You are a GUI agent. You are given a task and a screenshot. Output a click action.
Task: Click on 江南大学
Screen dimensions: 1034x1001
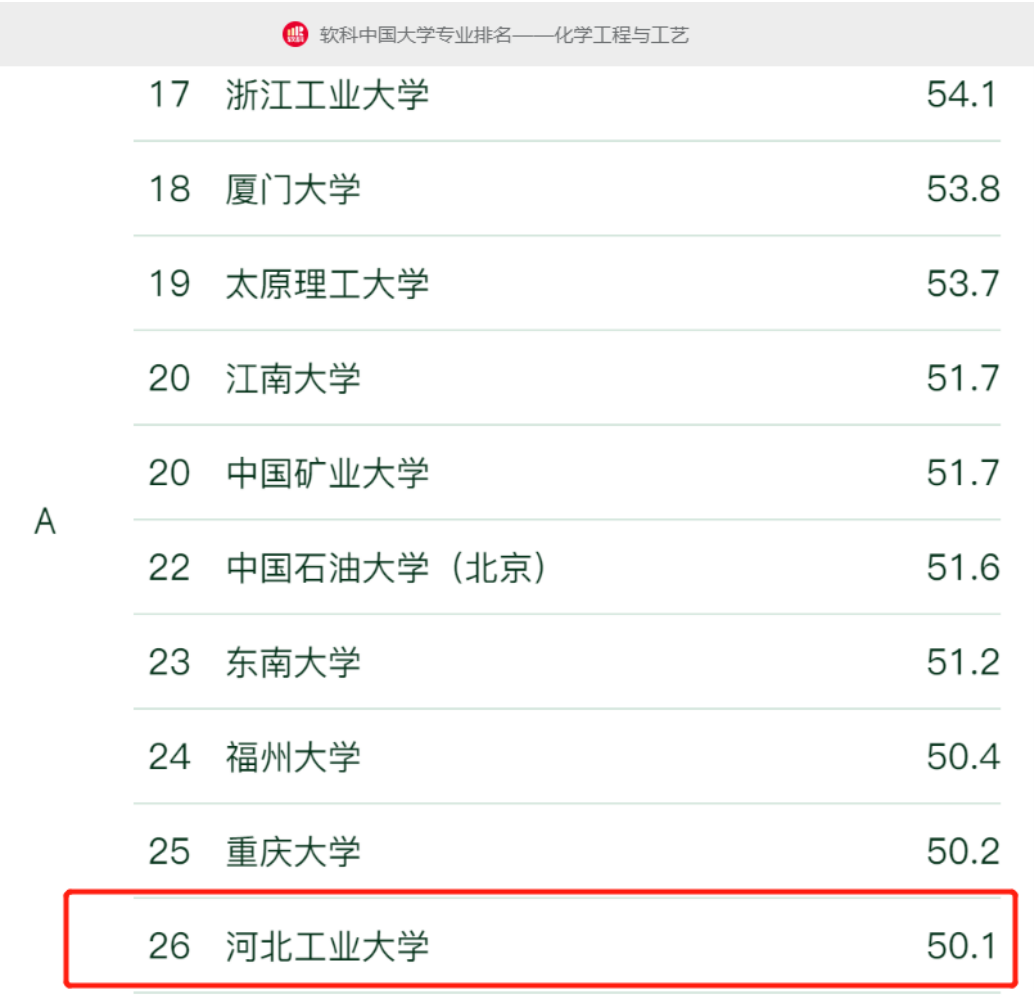pyautogui.click(x=293, y=379)
